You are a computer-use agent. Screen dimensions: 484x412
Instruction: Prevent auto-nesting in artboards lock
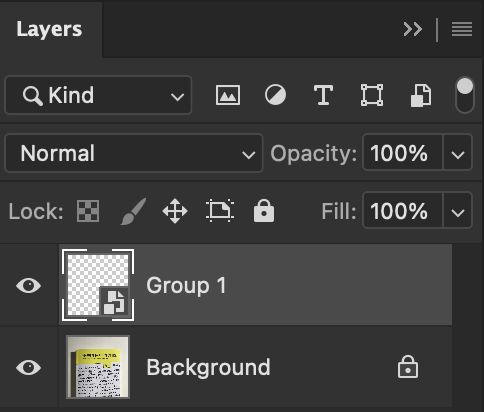tap(220, 211)
